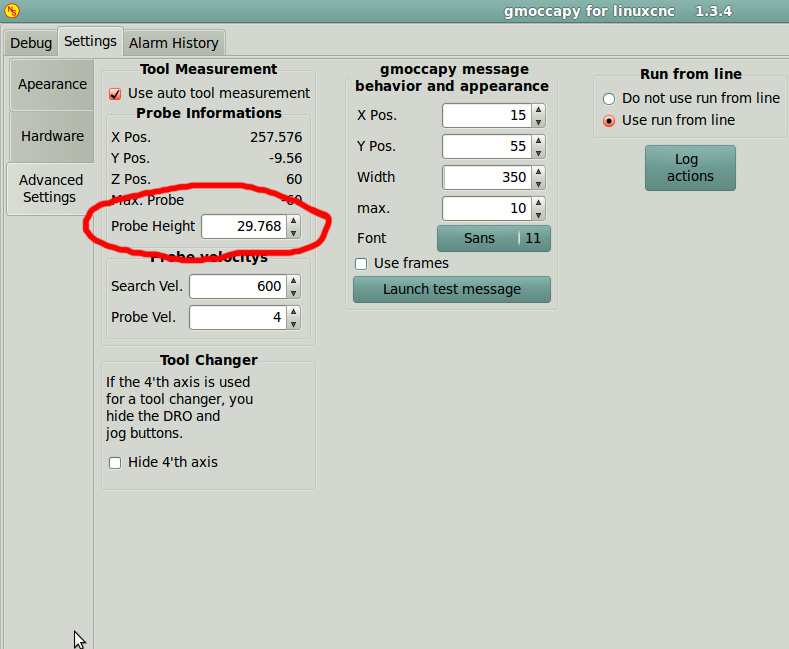The height and width of the screenshot is (649, 789).
Task: Click the Log actions button
Action: coord(690,168)
